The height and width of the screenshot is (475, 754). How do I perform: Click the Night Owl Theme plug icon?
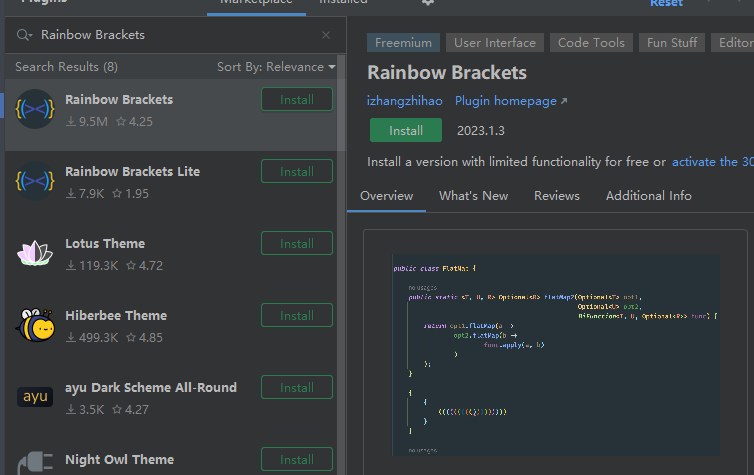click(35, 462)
